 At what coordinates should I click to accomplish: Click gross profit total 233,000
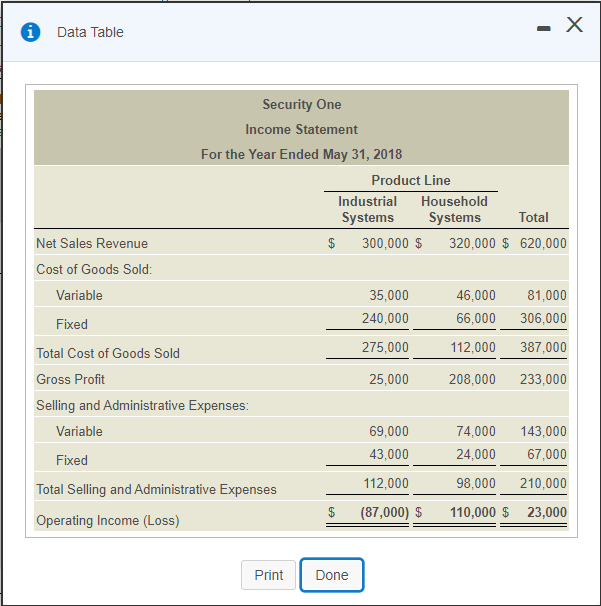[543, 379]
